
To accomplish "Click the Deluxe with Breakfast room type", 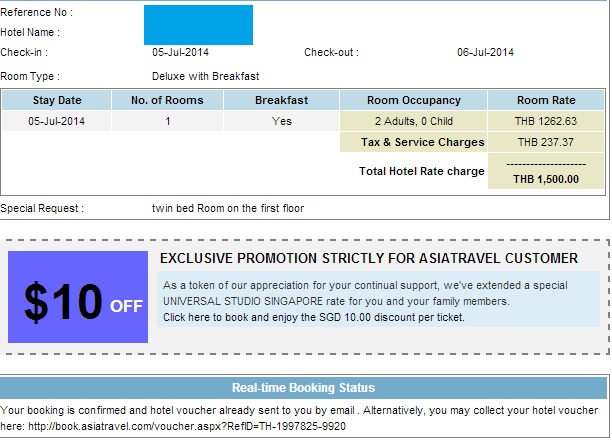I will pos(205,76).
